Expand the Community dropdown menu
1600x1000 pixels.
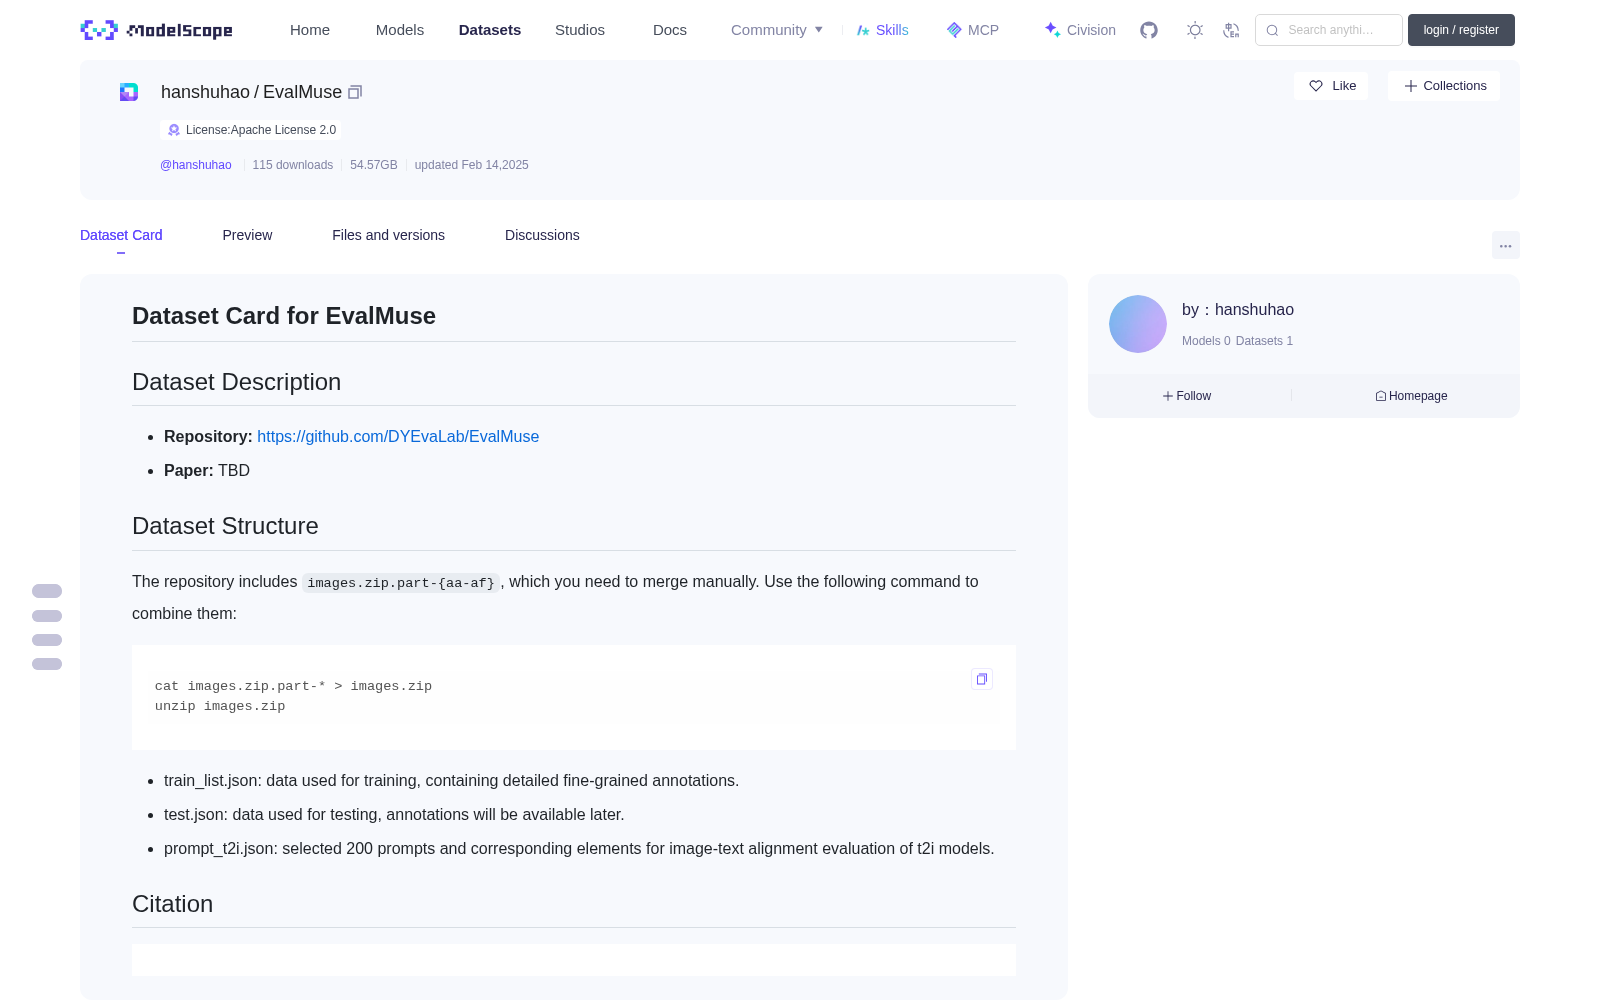point(777,30)
